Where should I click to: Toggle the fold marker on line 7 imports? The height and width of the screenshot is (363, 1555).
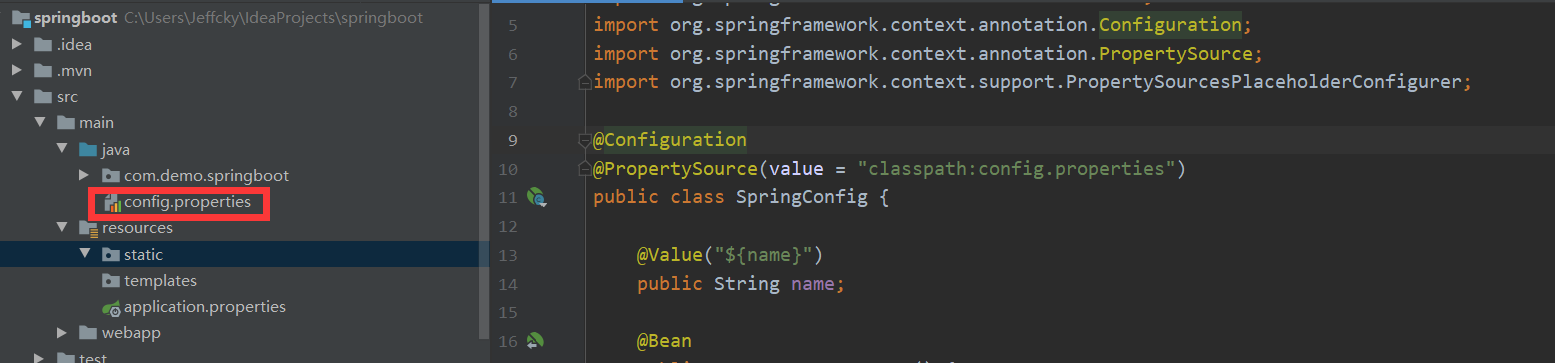tap(584, 82)
